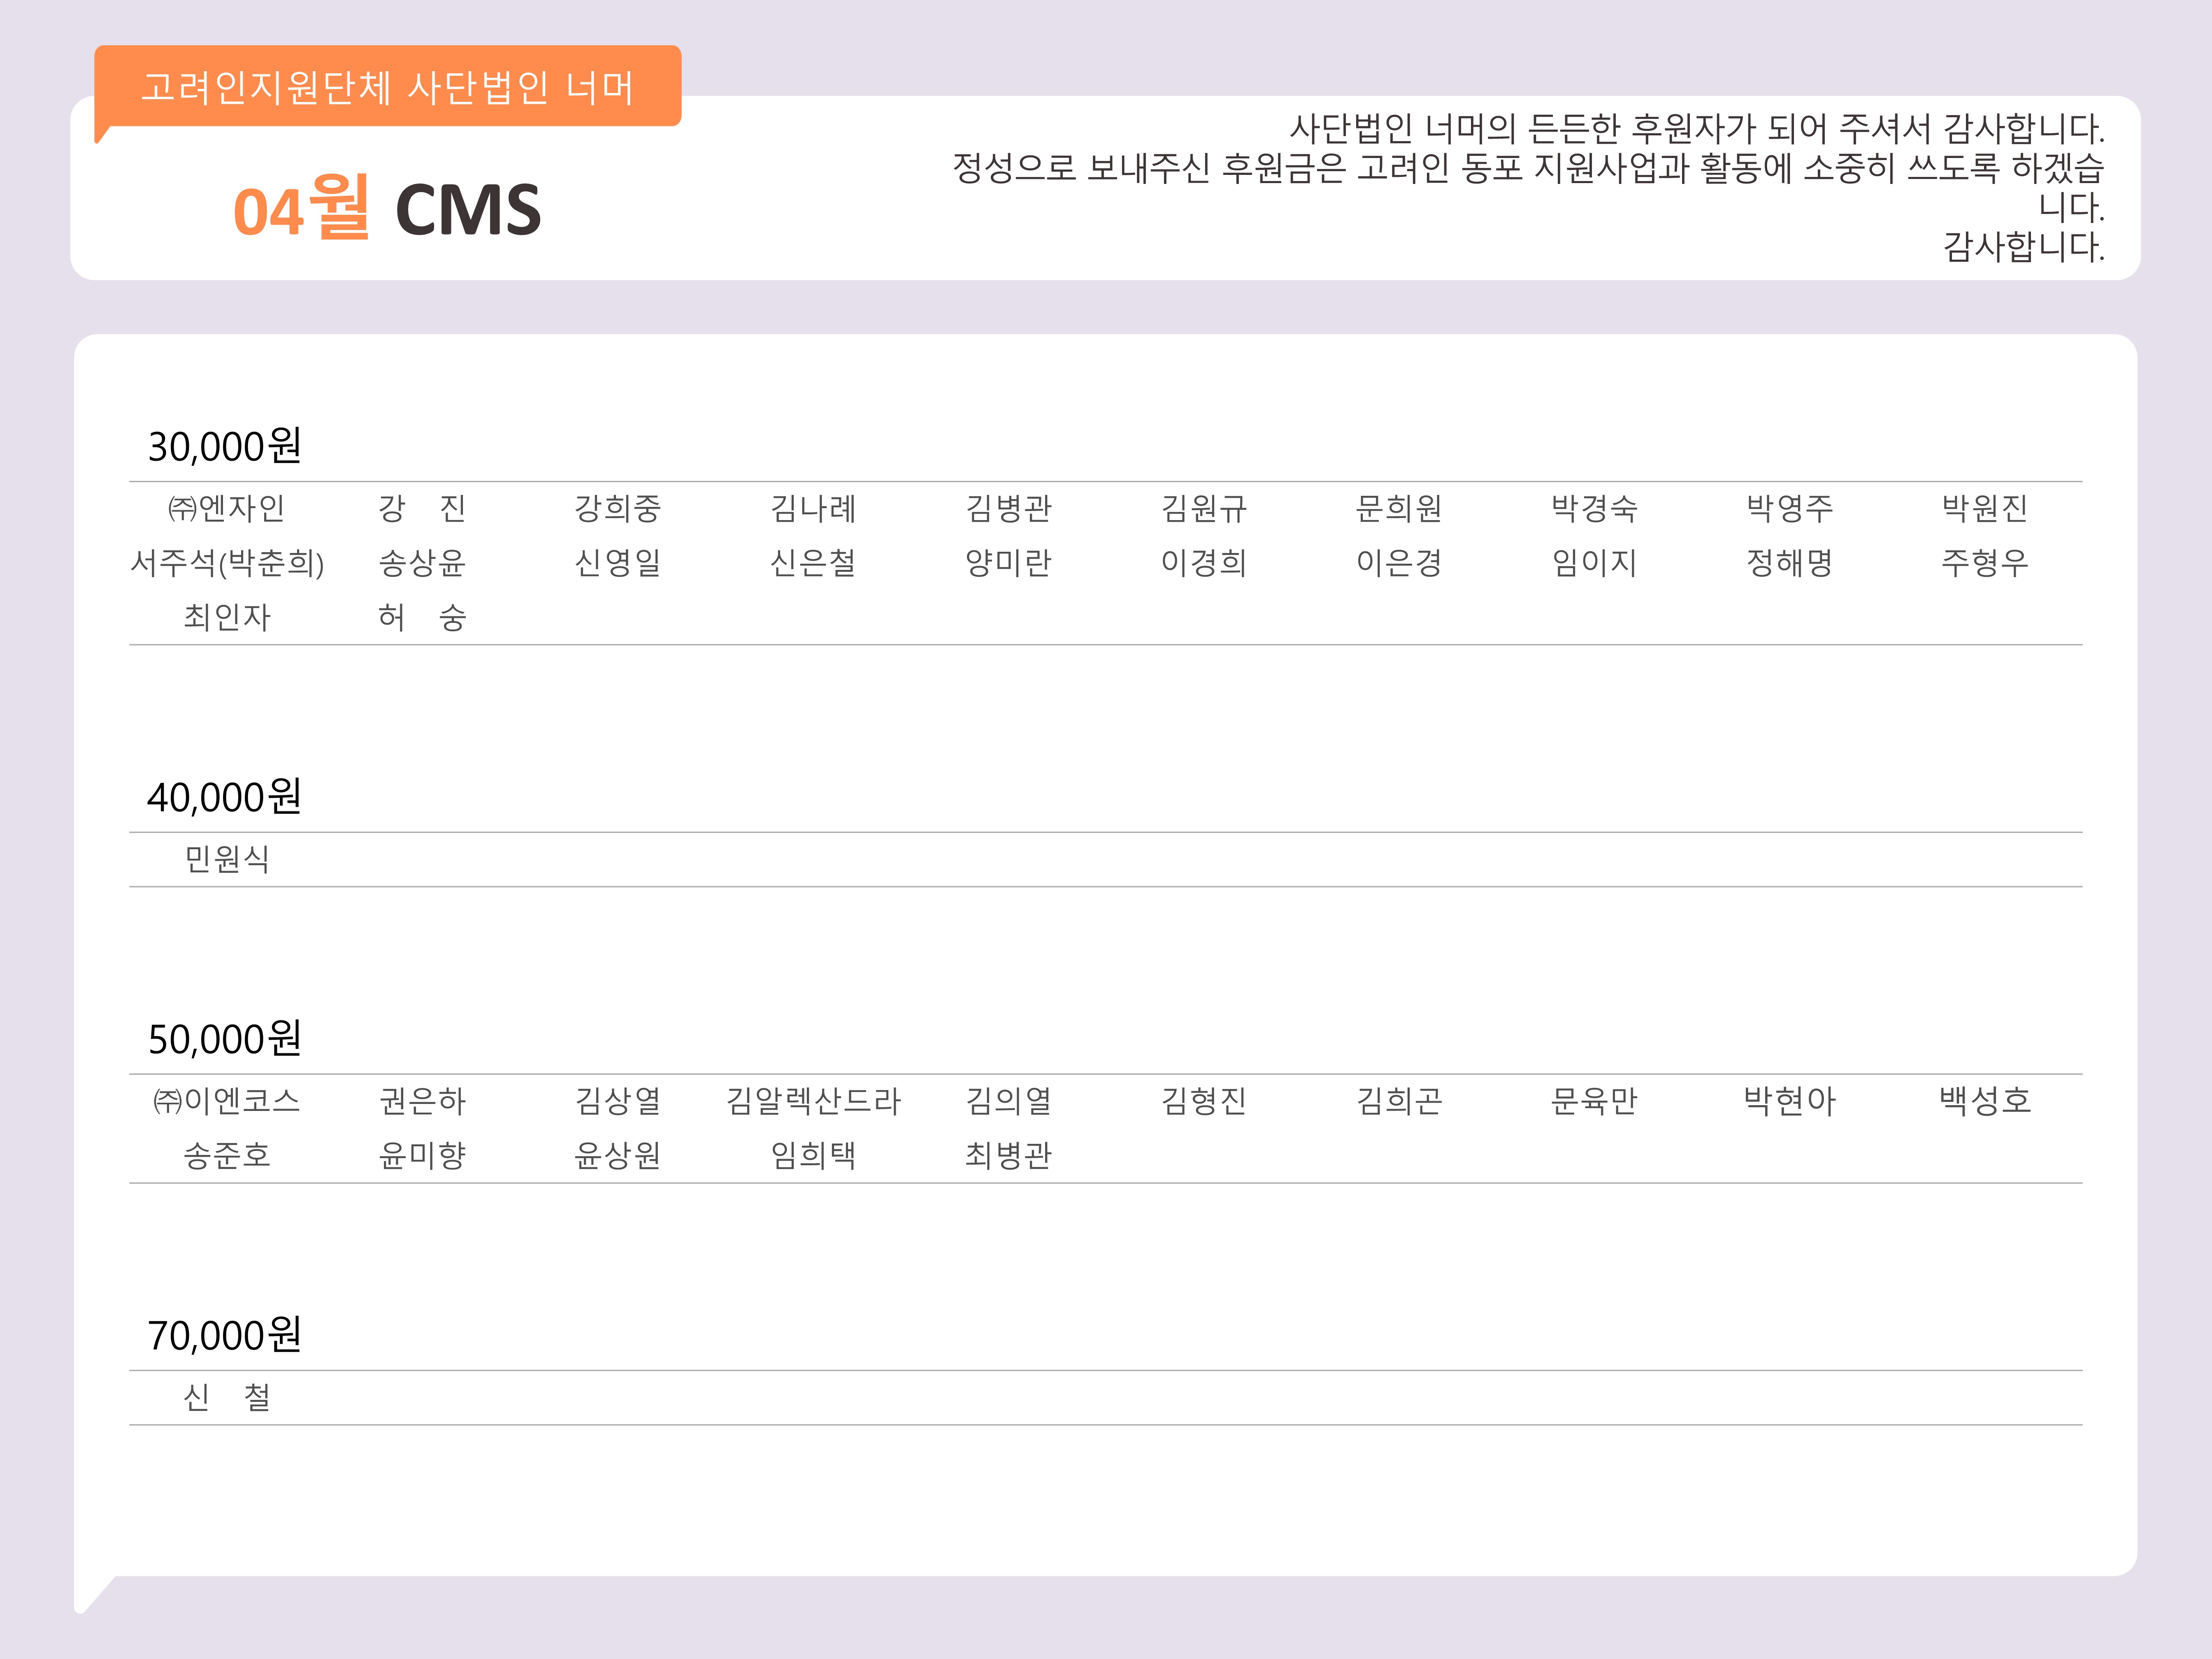Click the orange 고려인지원단체 사단법인 너머 banner
Image resolution: width=2212 pixels, height=1659 pixels.
388,87
